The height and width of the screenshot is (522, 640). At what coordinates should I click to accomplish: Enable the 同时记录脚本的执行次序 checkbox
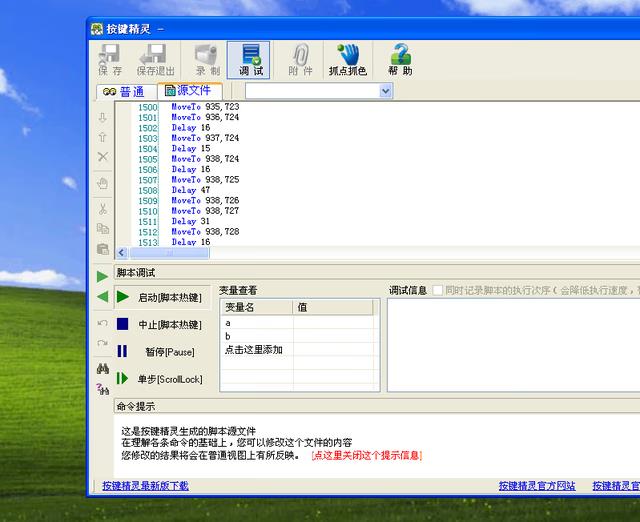point(436,290)
